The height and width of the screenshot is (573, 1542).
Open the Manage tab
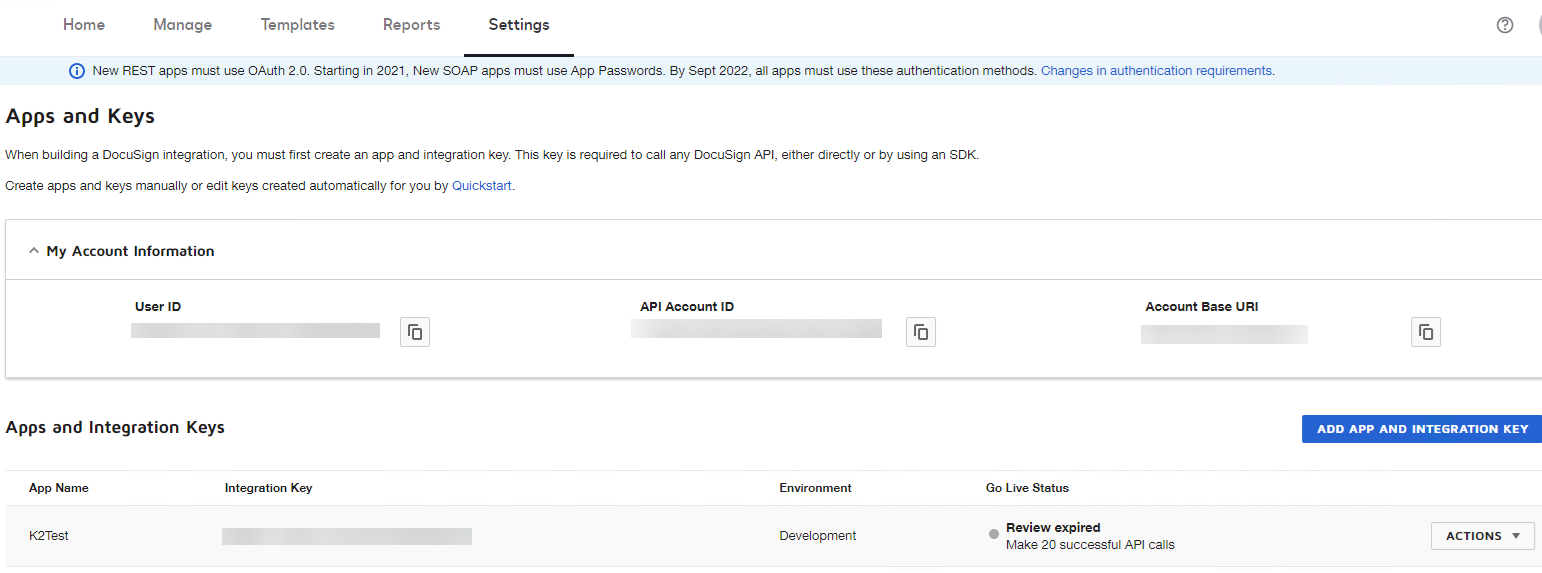[183, 25]
